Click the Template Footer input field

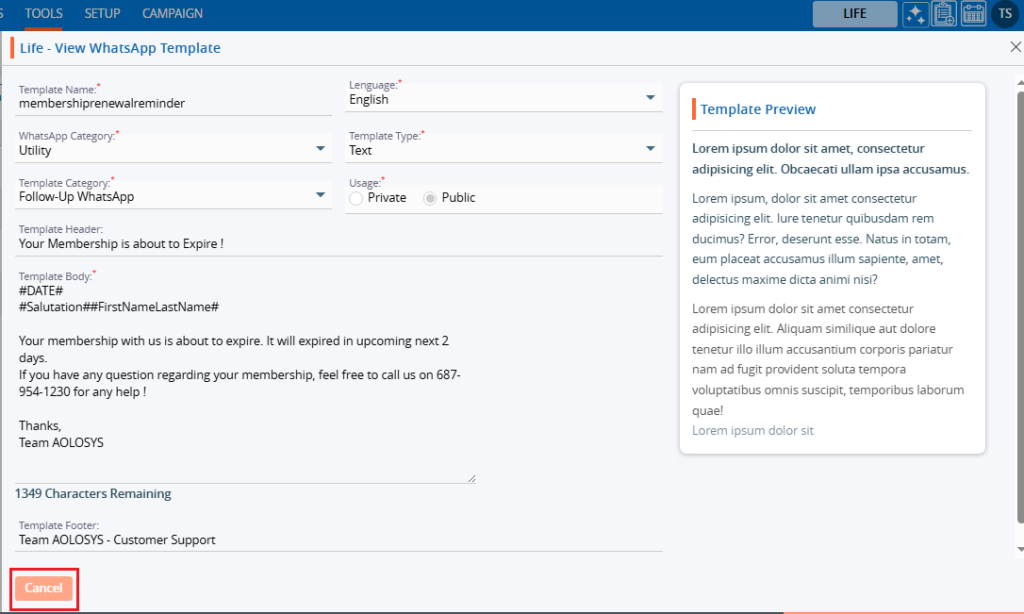click(340, 540)
